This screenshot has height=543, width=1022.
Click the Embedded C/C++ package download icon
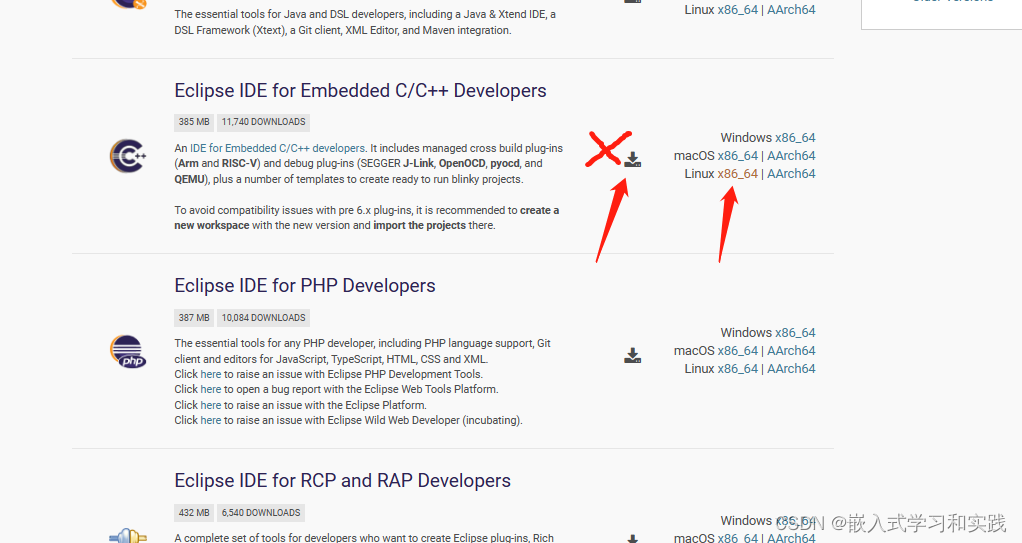coord(632,160)
